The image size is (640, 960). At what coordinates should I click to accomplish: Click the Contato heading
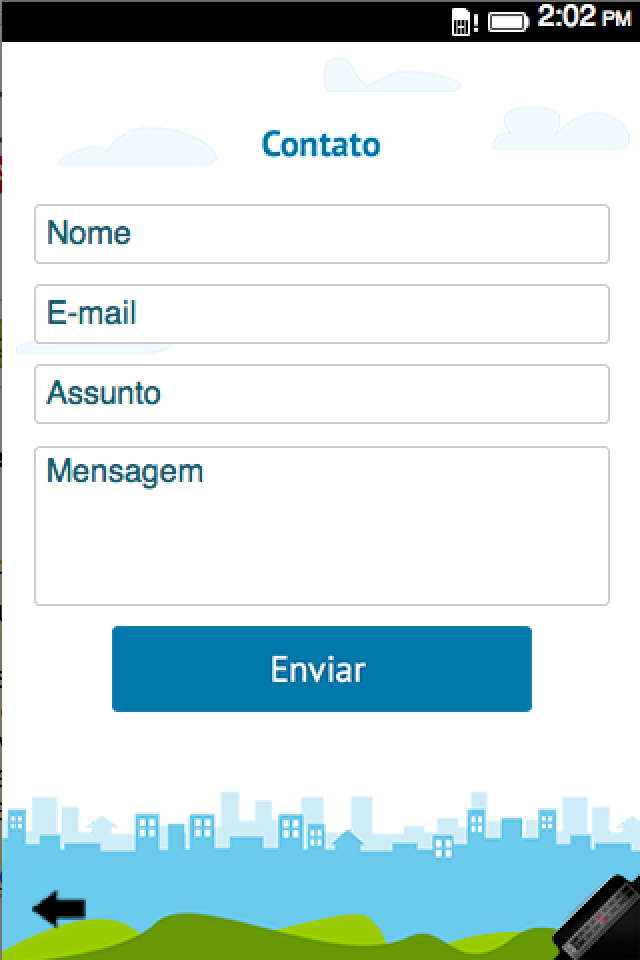point(321,145)
